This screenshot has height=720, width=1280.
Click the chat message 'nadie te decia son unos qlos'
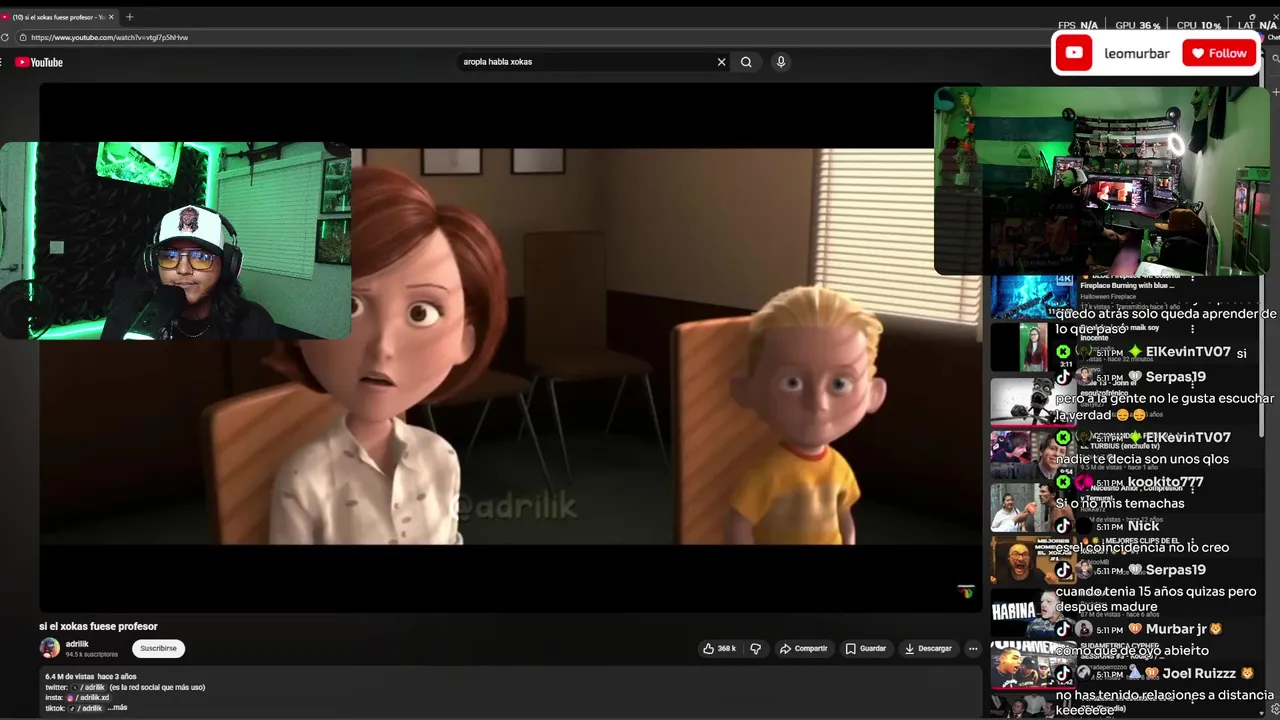(1142, 459)
